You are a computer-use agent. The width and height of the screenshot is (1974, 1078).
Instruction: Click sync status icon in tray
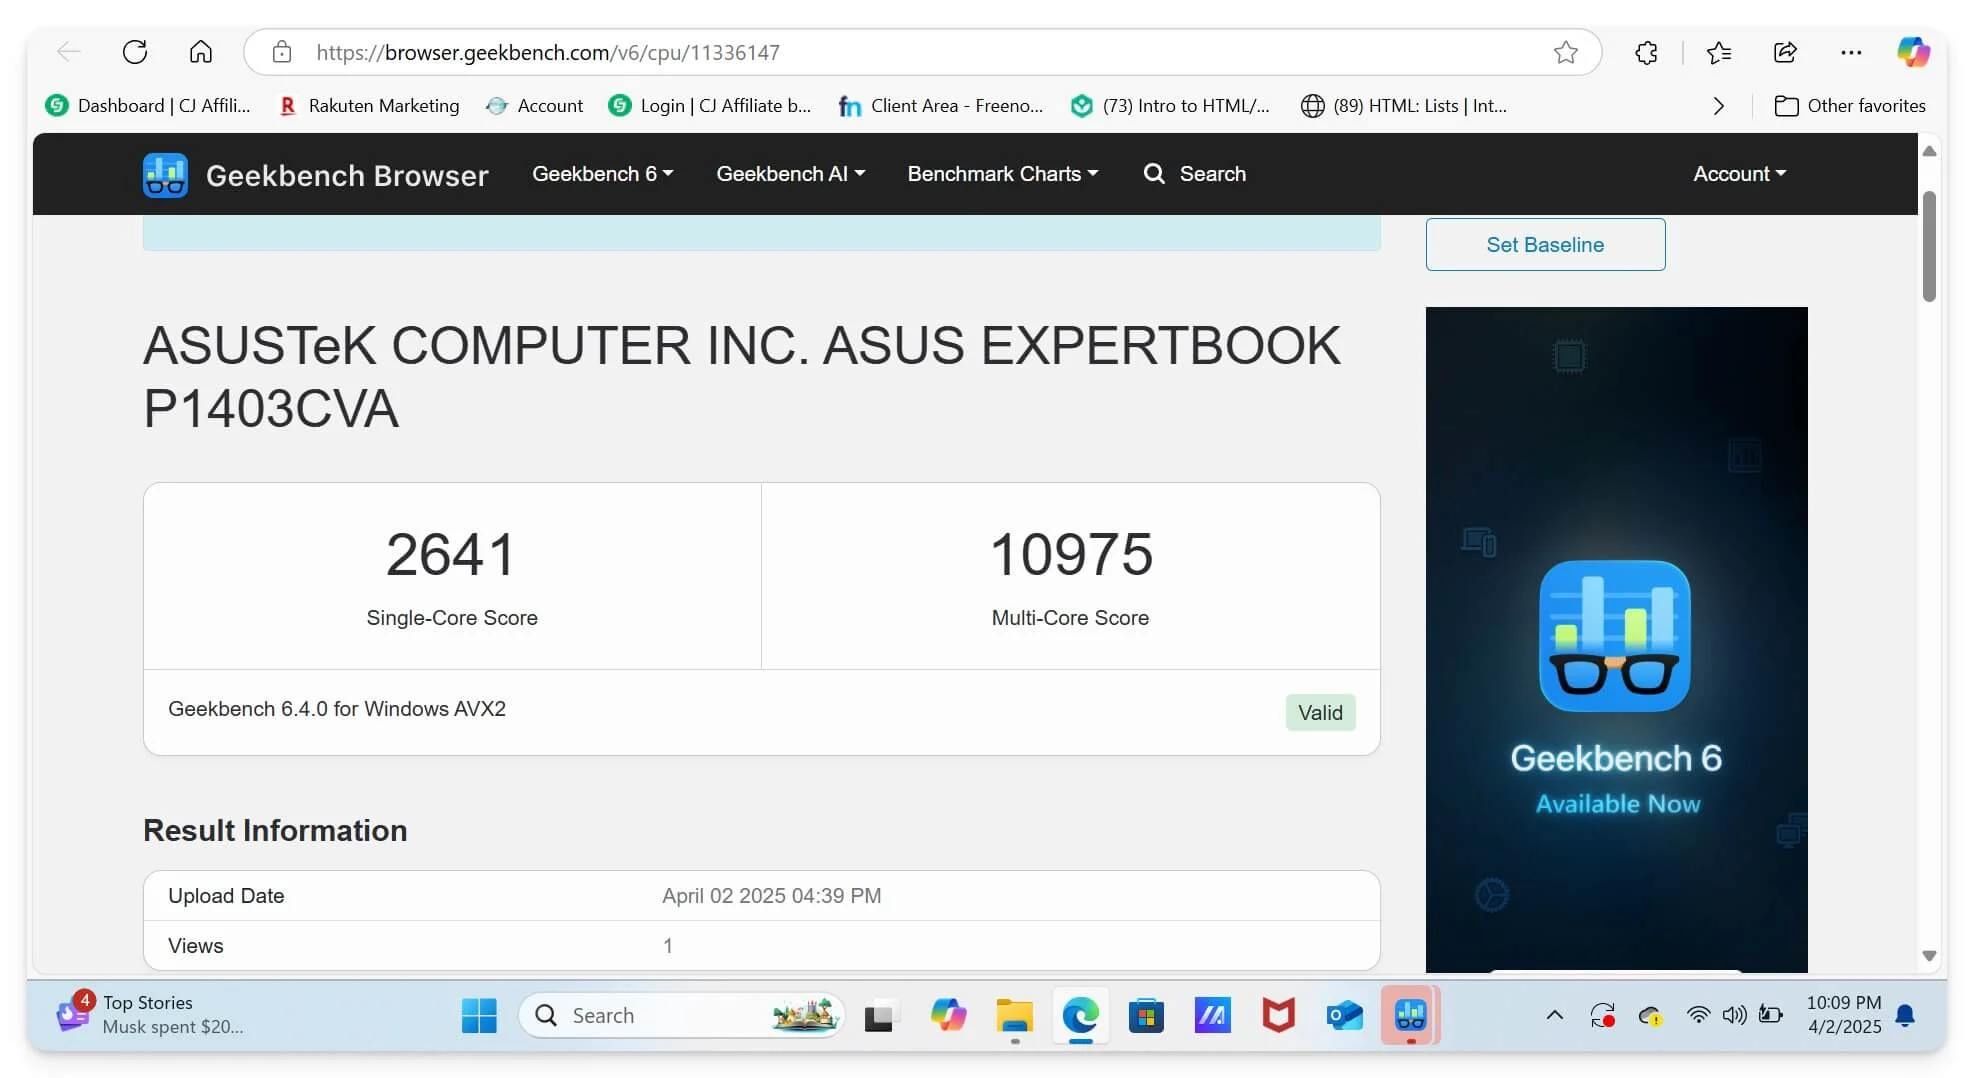pyautogui.click(x=1603, y=1016)
